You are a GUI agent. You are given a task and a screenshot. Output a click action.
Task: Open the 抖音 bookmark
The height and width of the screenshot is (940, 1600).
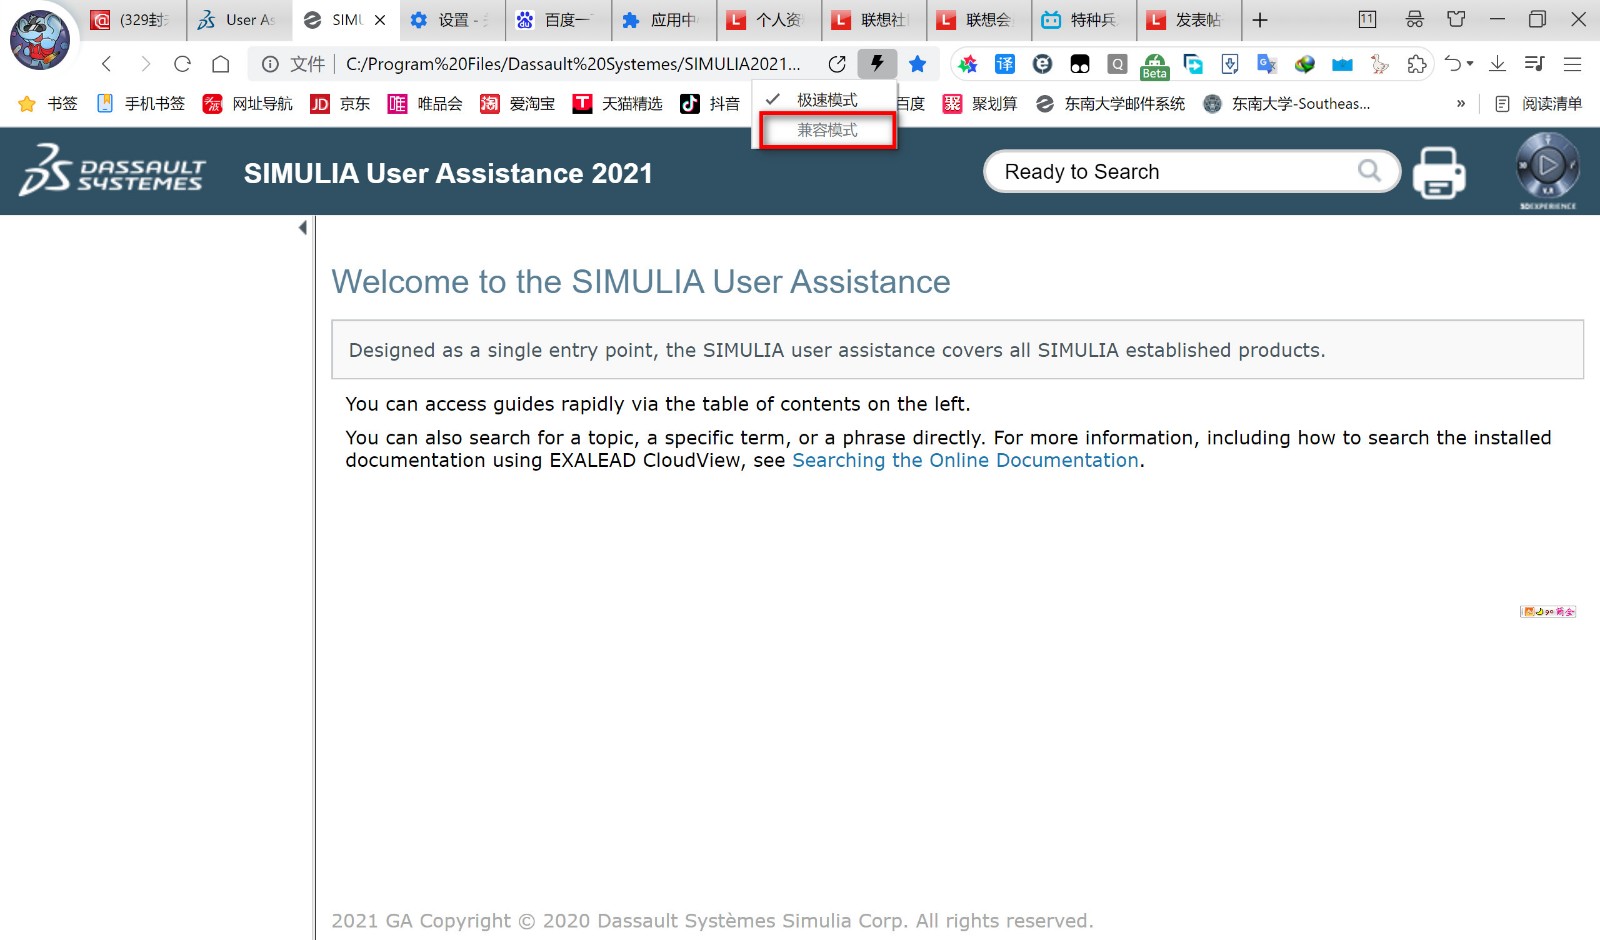pyautogui.click(x=710, y=104)
